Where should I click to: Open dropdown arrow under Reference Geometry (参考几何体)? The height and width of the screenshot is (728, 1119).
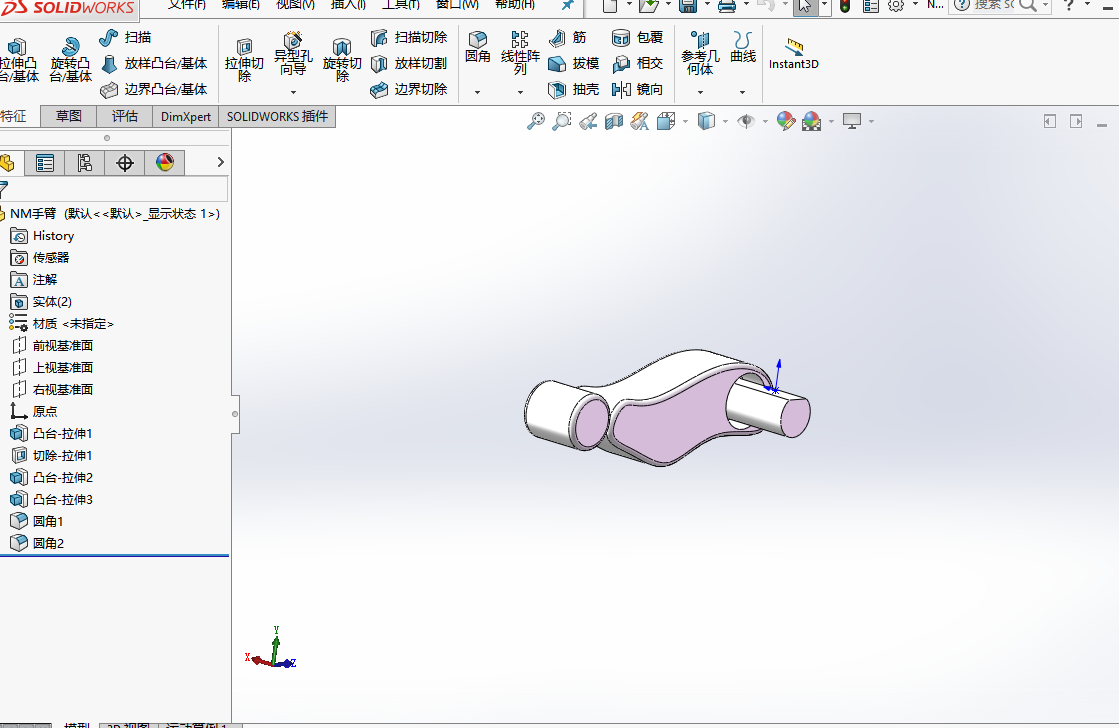tap(700, 92)
